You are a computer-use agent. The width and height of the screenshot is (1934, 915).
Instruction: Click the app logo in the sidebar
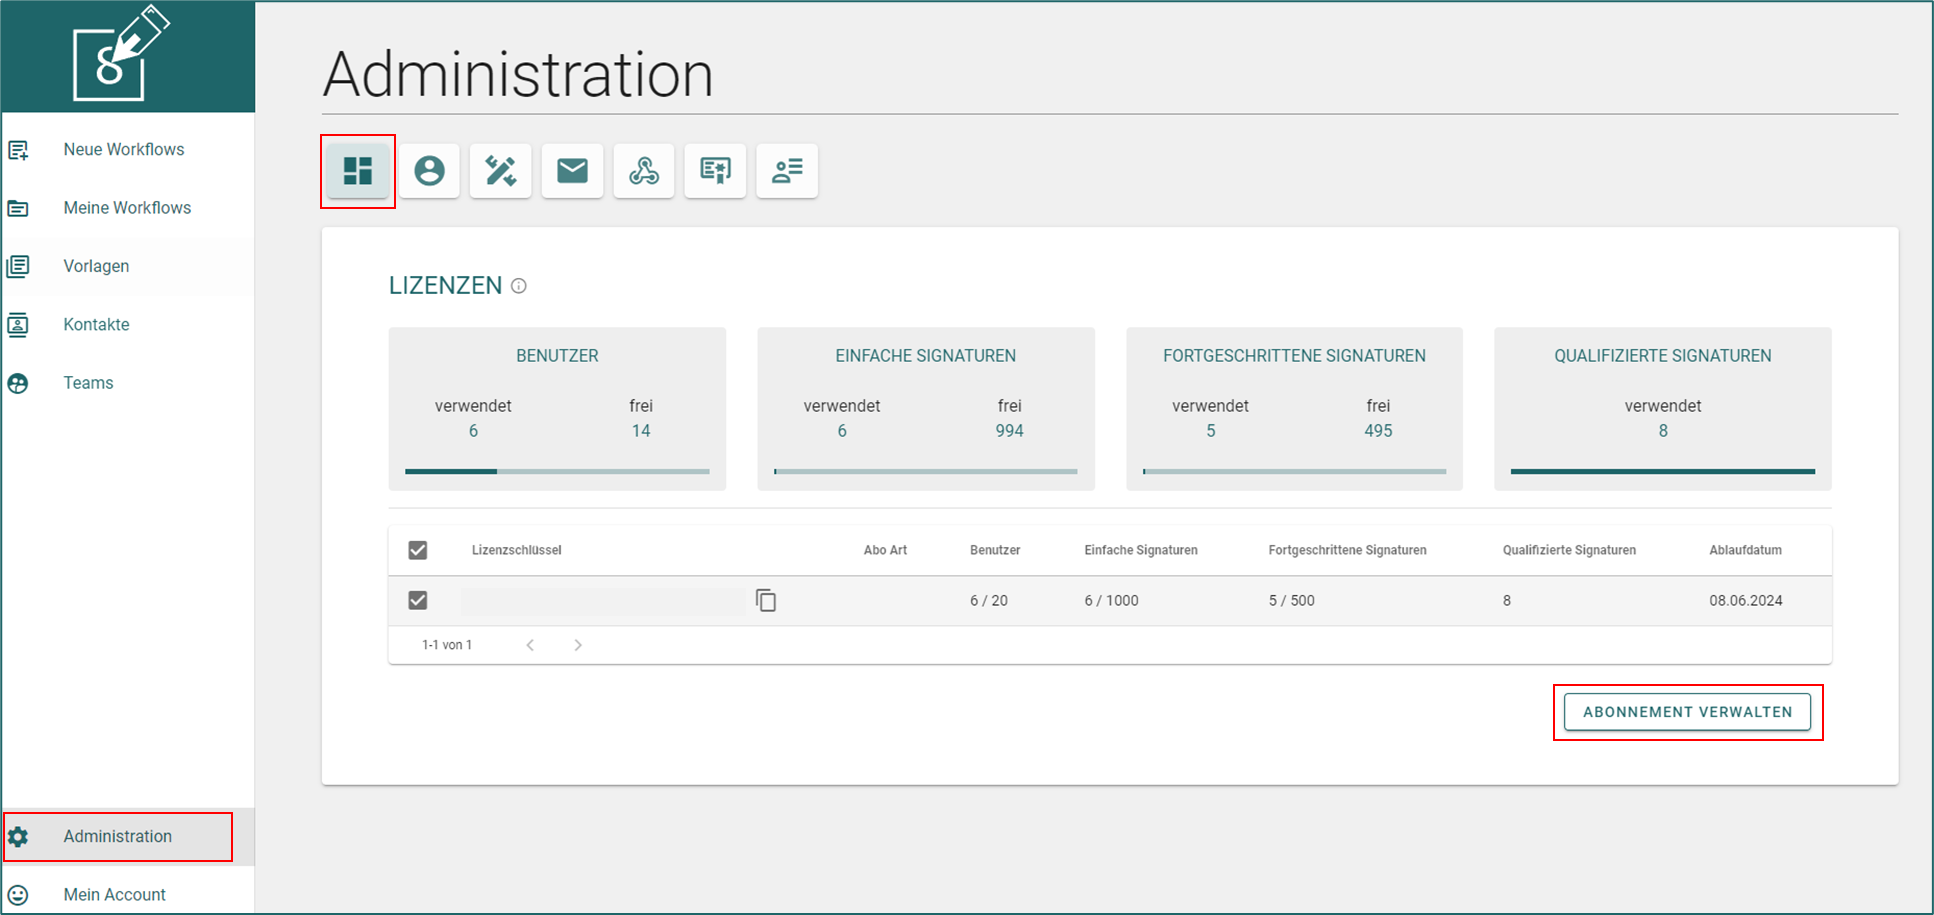point(121,54)
